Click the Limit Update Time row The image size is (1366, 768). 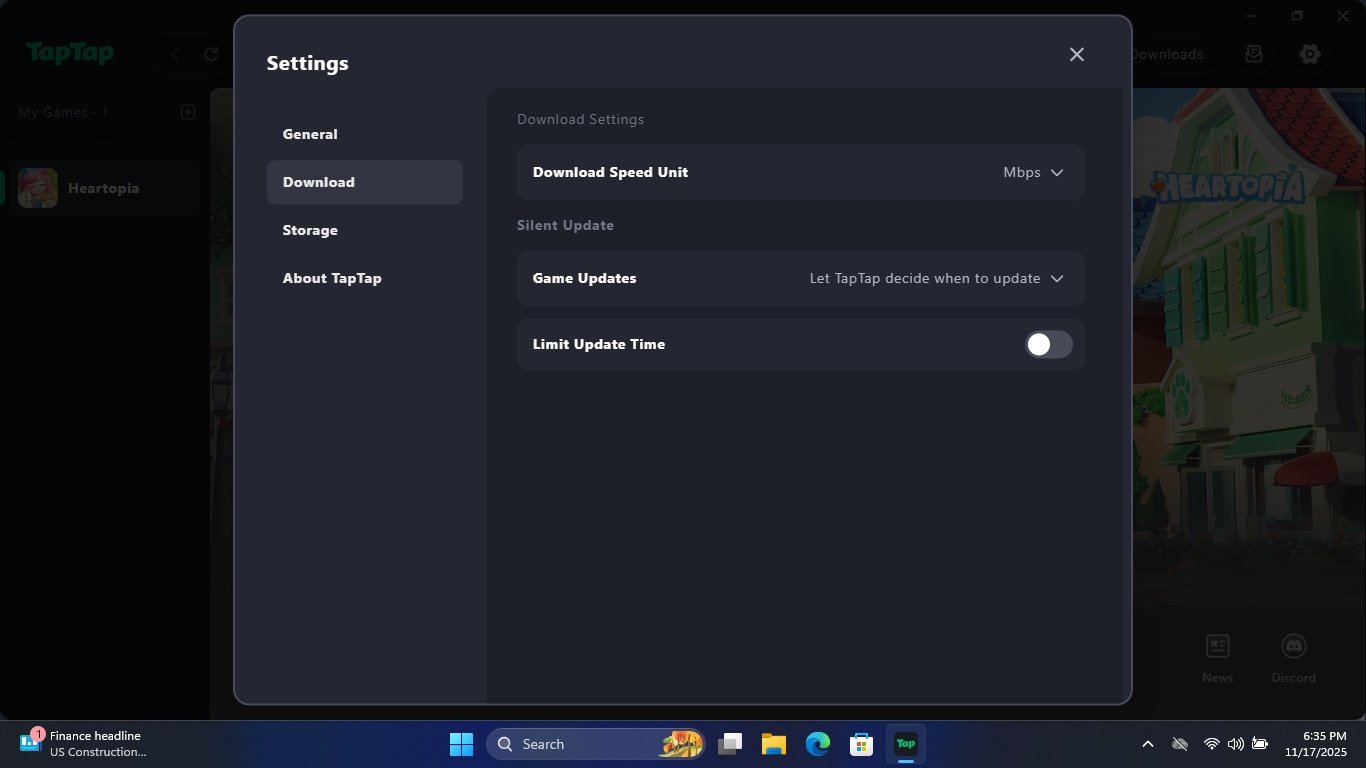pos(800,344)
